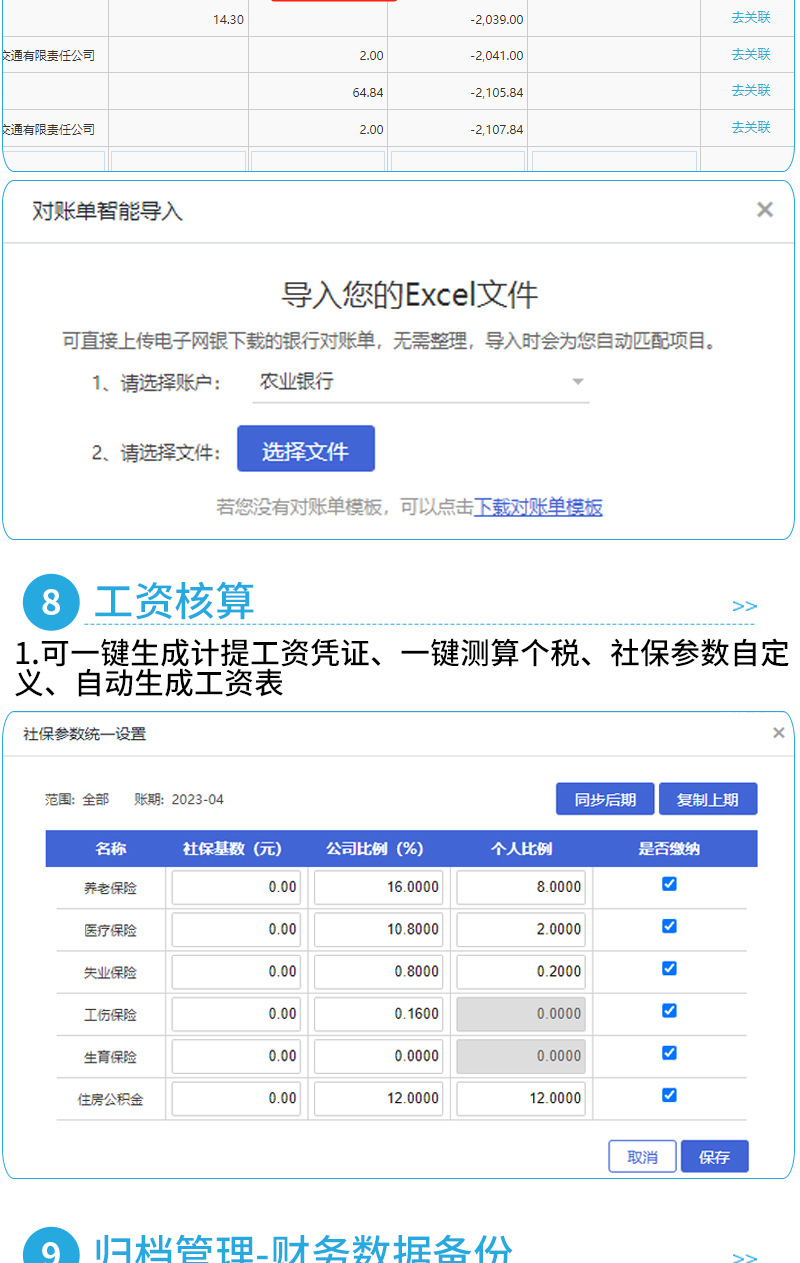Click the 生育保险 社保基数 input field
Screen dimensions: 800x1263
tap(236, 1056)
